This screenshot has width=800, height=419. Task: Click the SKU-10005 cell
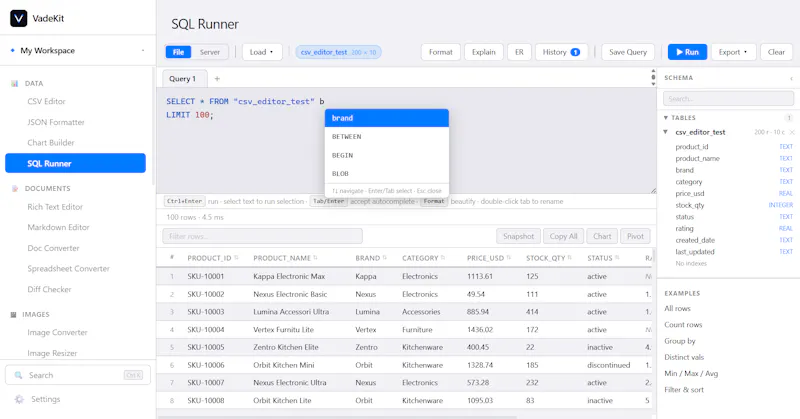pos(206,347)
